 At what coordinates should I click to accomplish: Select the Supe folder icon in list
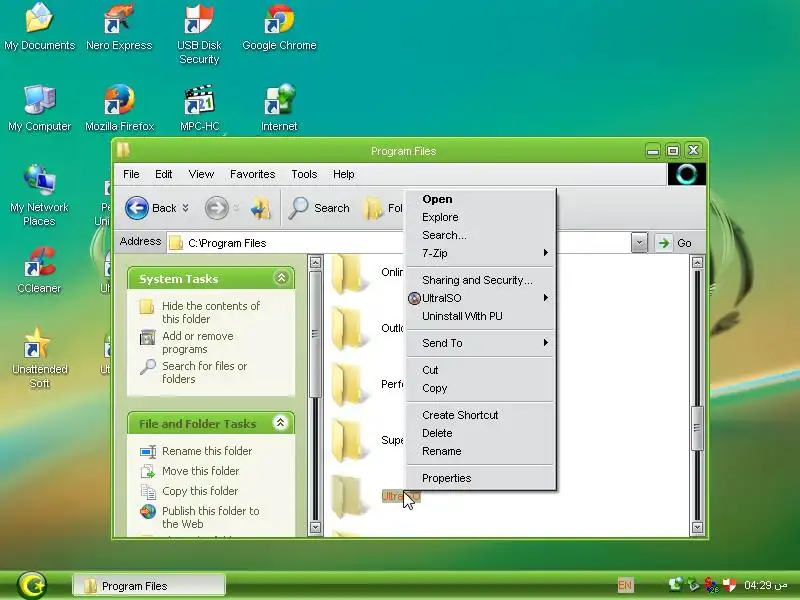pos(349,440)
